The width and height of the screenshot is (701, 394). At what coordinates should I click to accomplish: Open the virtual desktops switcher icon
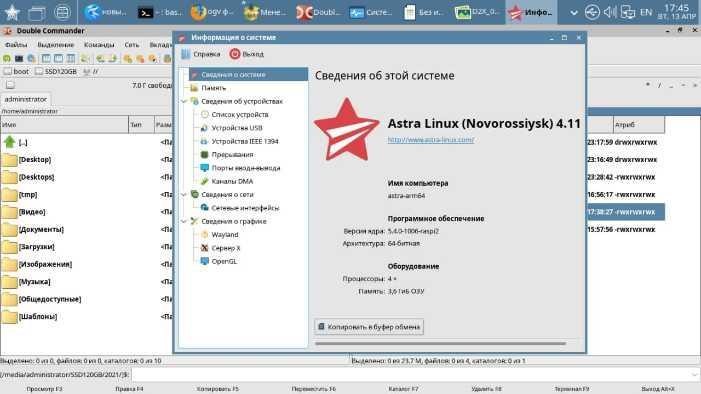pos(62,12)
